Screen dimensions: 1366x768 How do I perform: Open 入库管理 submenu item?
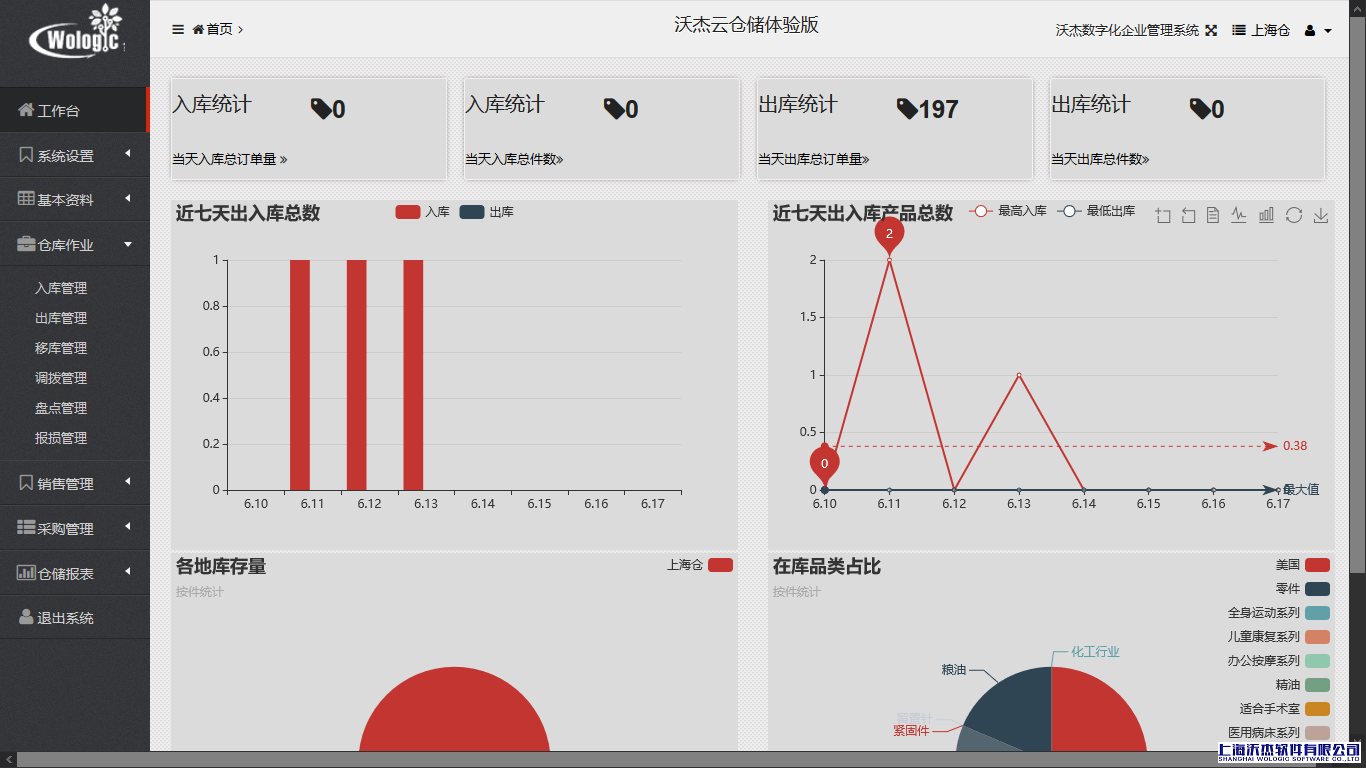(x=61, y=288)
